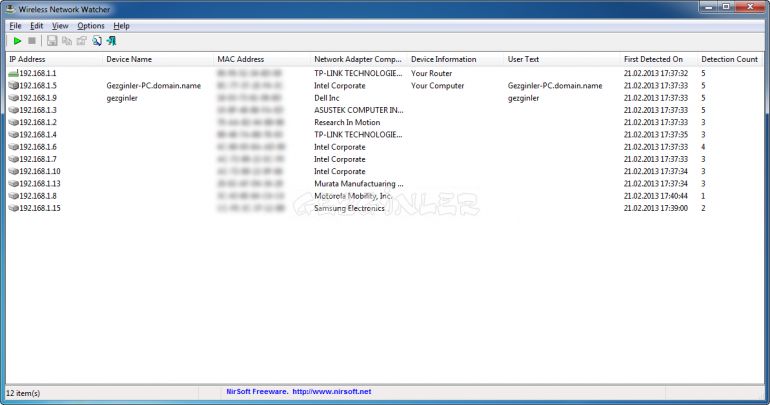
Task: Open the Properties toolbar icon
Action: 82,41
